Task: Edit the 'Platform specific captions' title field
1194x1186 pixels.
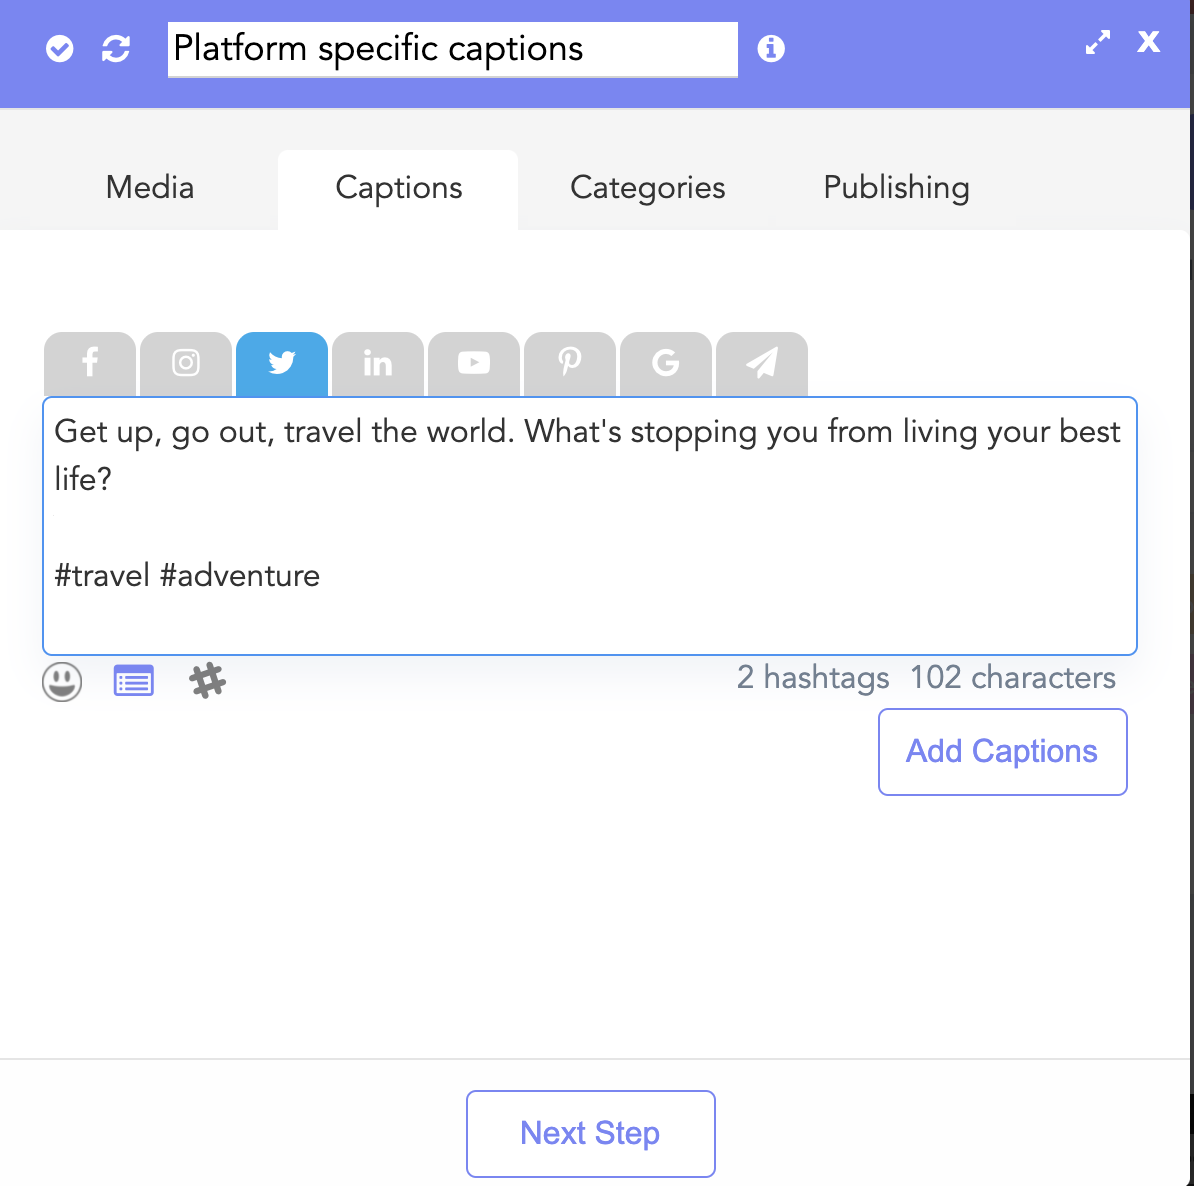Action: pyautogui.click(x=452, y=50)
